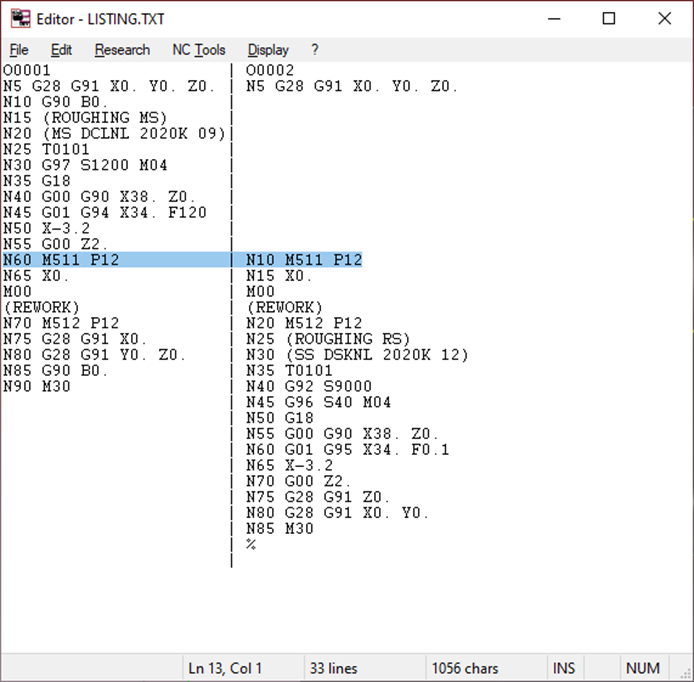Screen dimensions: 694x682
Task: Open the Edit menu
Action: (x=62, y=50)
